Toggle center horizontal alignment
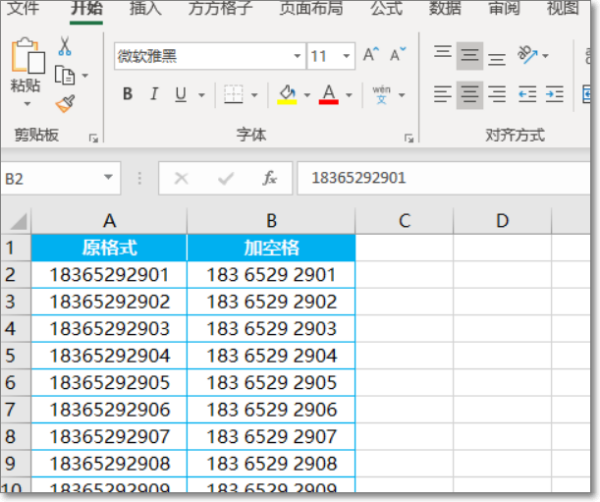600x502 pixels. click(x=470, y=95)
